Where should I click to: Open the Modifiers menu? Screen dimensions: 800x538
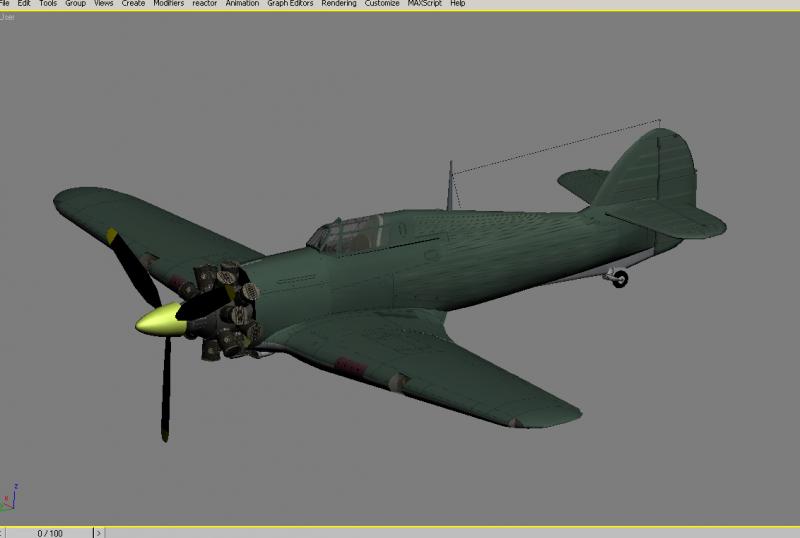(x=169, y=3)
